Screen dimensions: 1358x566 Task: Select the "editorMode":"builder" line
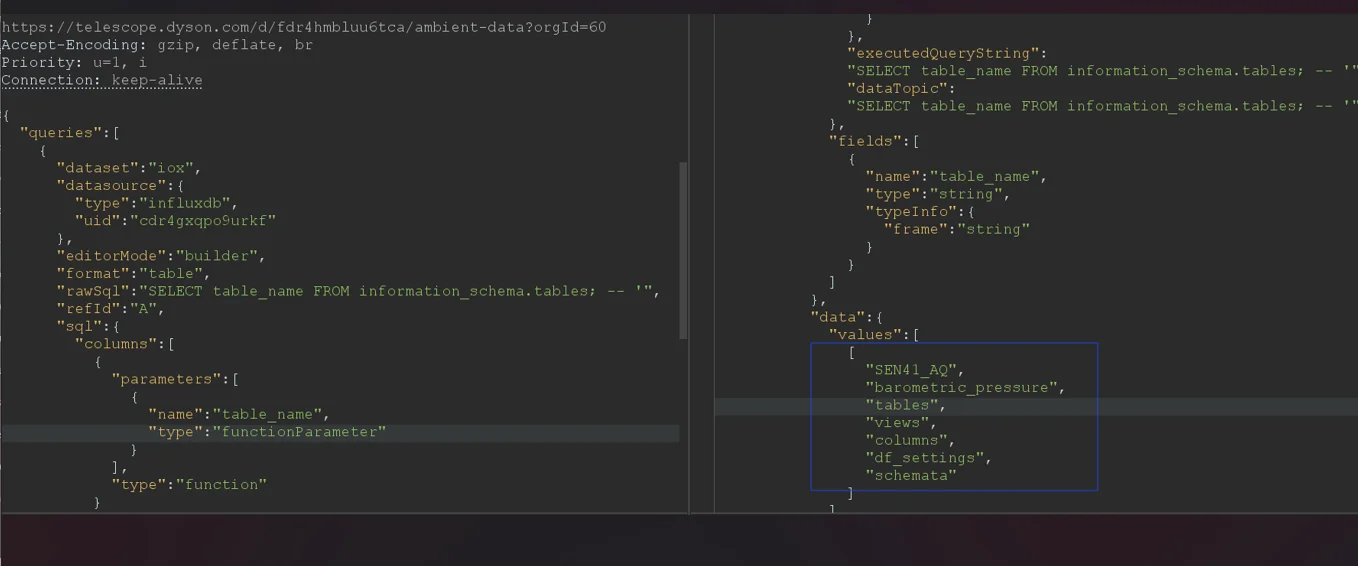(x=161, y=255)
